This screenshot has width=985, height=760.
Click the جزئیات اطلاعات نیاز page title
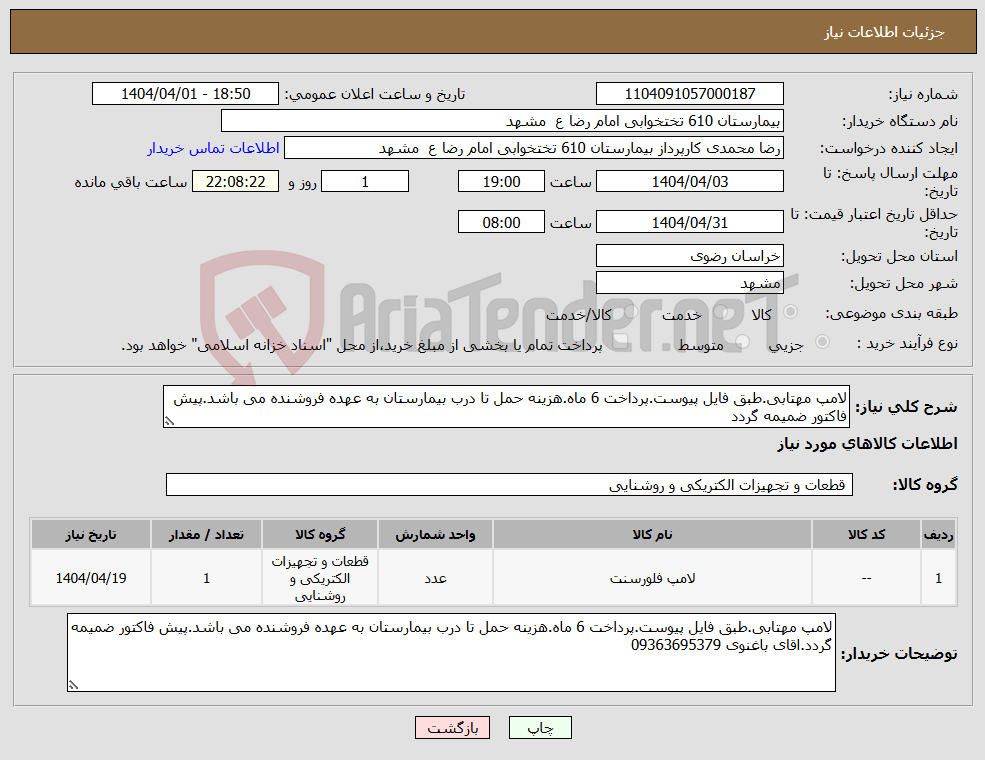[884, 32]
